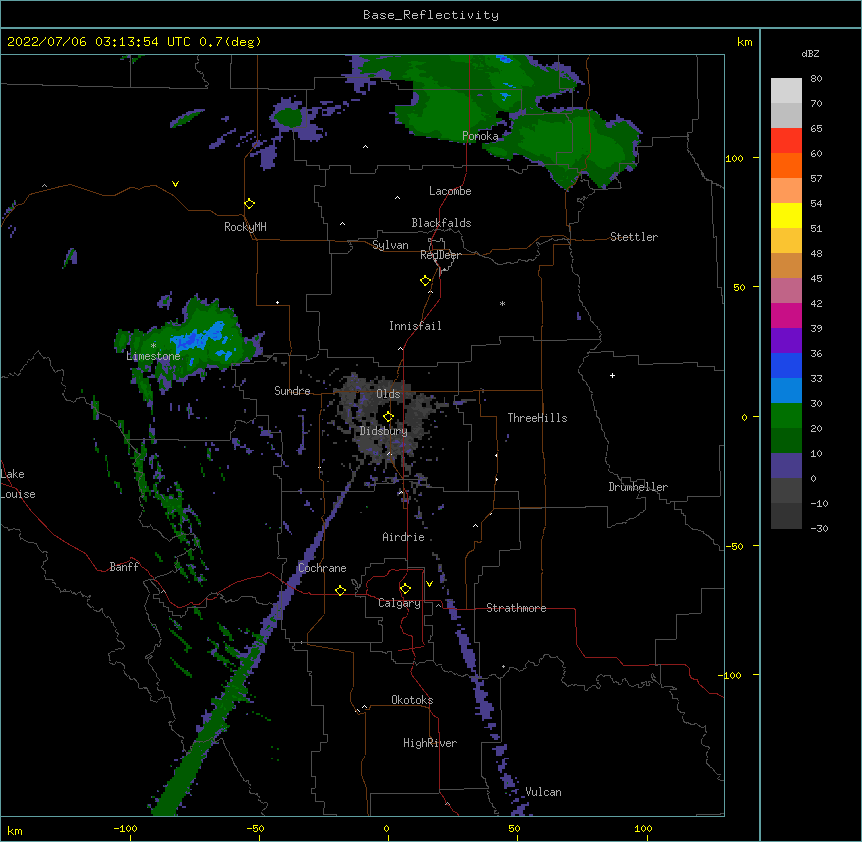
Task: Click the 100 tick on the right axis
Action: 734,158
